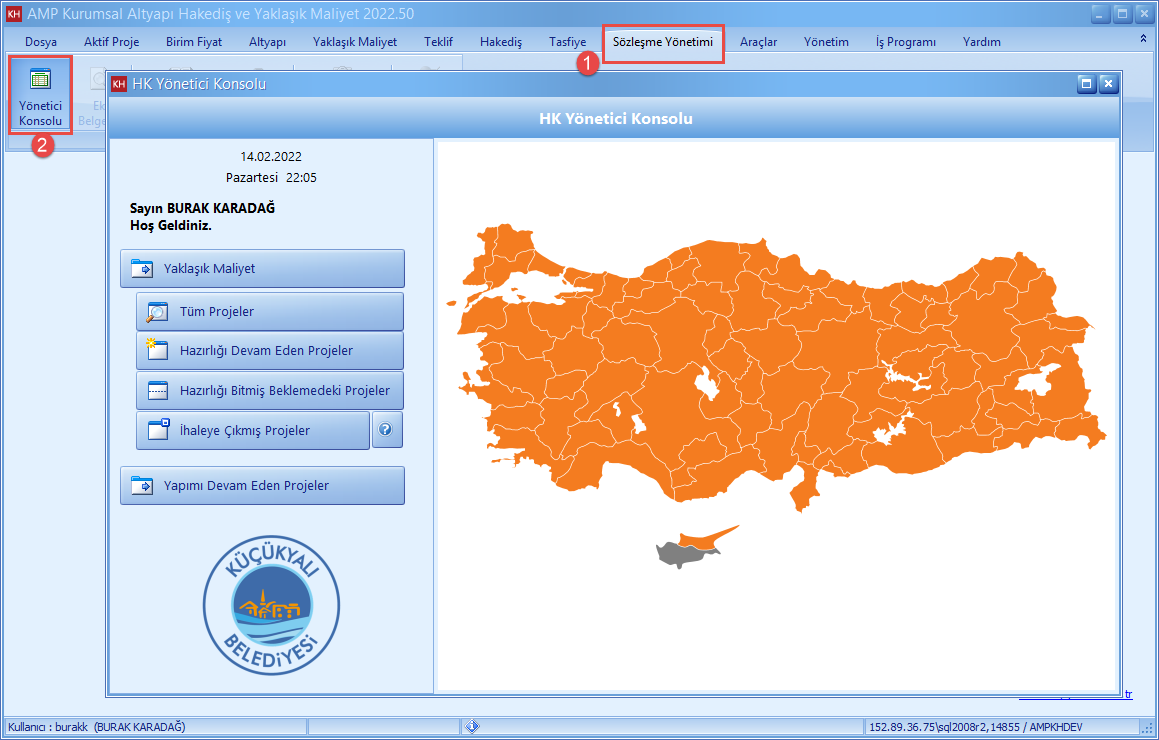Open Hazırlığı Devam Eden Projeler
This screenshot has height=740, width=1159.
tap(269, 351)
